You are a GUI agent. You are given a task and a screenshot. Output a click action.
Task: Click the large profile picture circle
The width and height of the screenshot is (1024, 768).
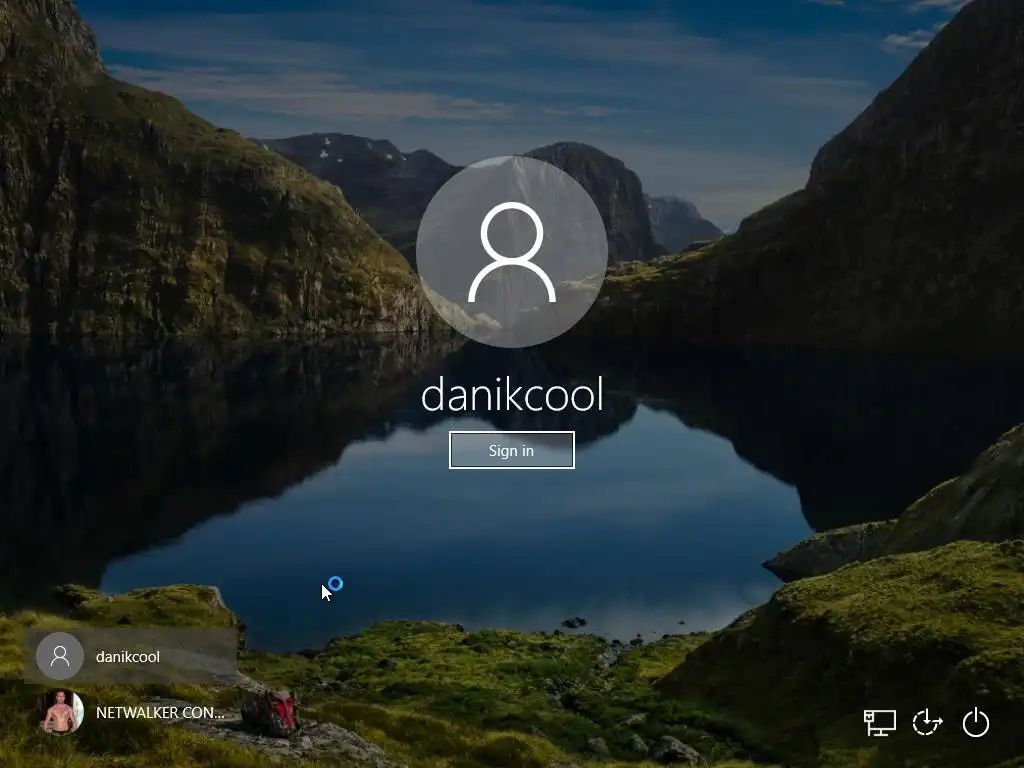(x=512, y=251)
